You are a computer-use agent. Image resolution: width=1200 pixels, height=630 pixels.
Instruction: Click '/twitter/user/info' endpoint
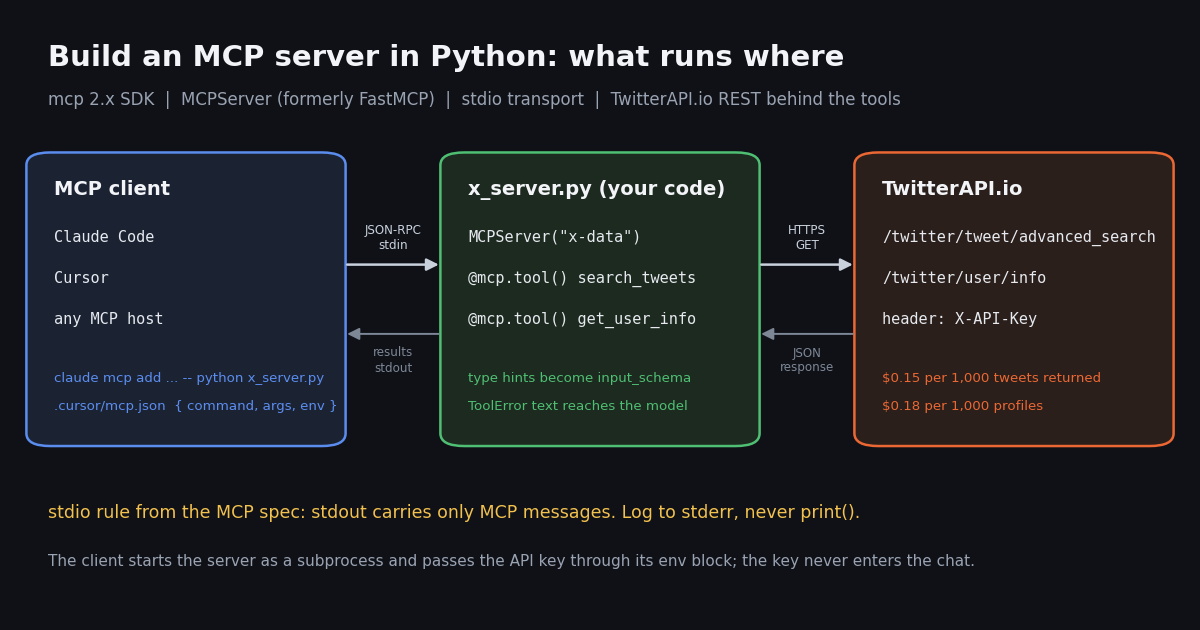[x=964, y=278]
